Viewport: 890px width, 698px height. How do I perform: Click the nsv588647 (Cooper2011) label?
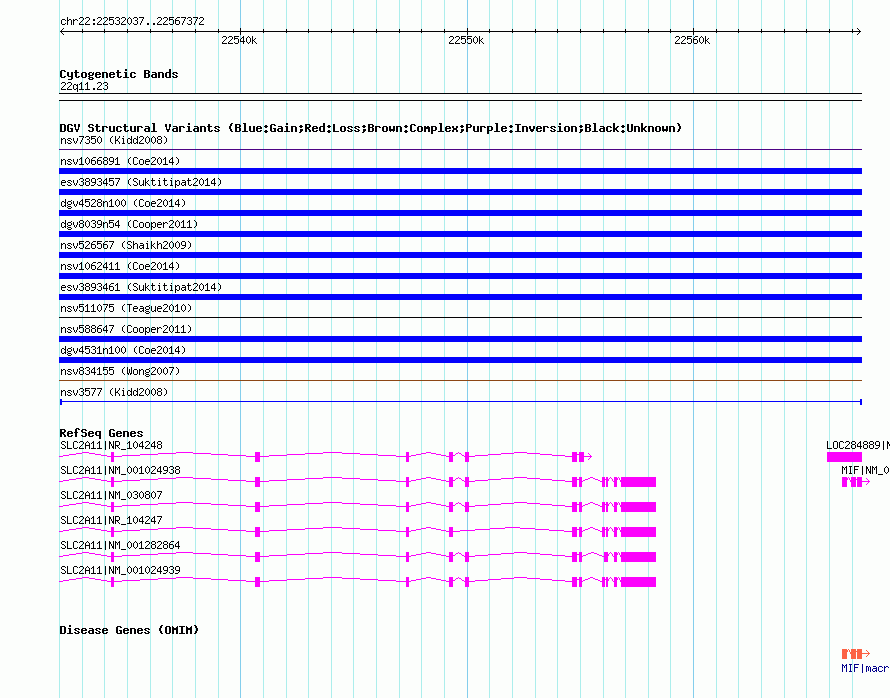point(126,329)
